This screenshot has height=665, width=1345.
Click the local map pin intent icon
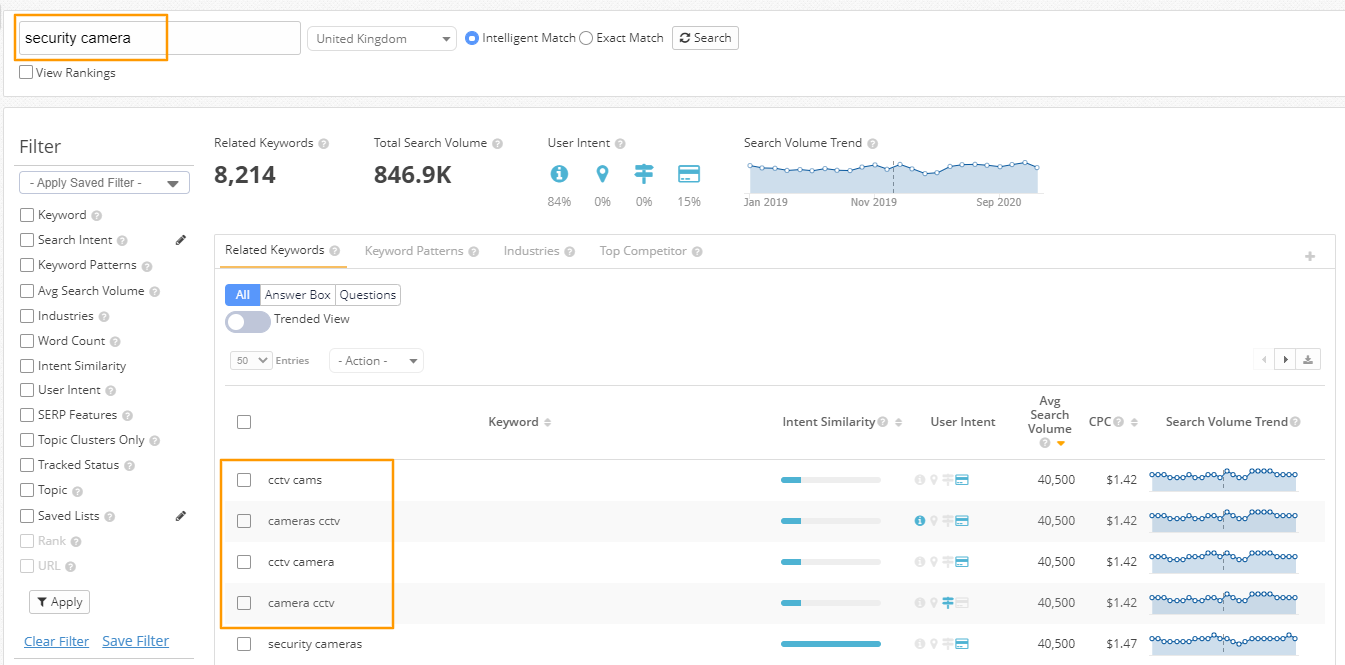click(602, 174)
